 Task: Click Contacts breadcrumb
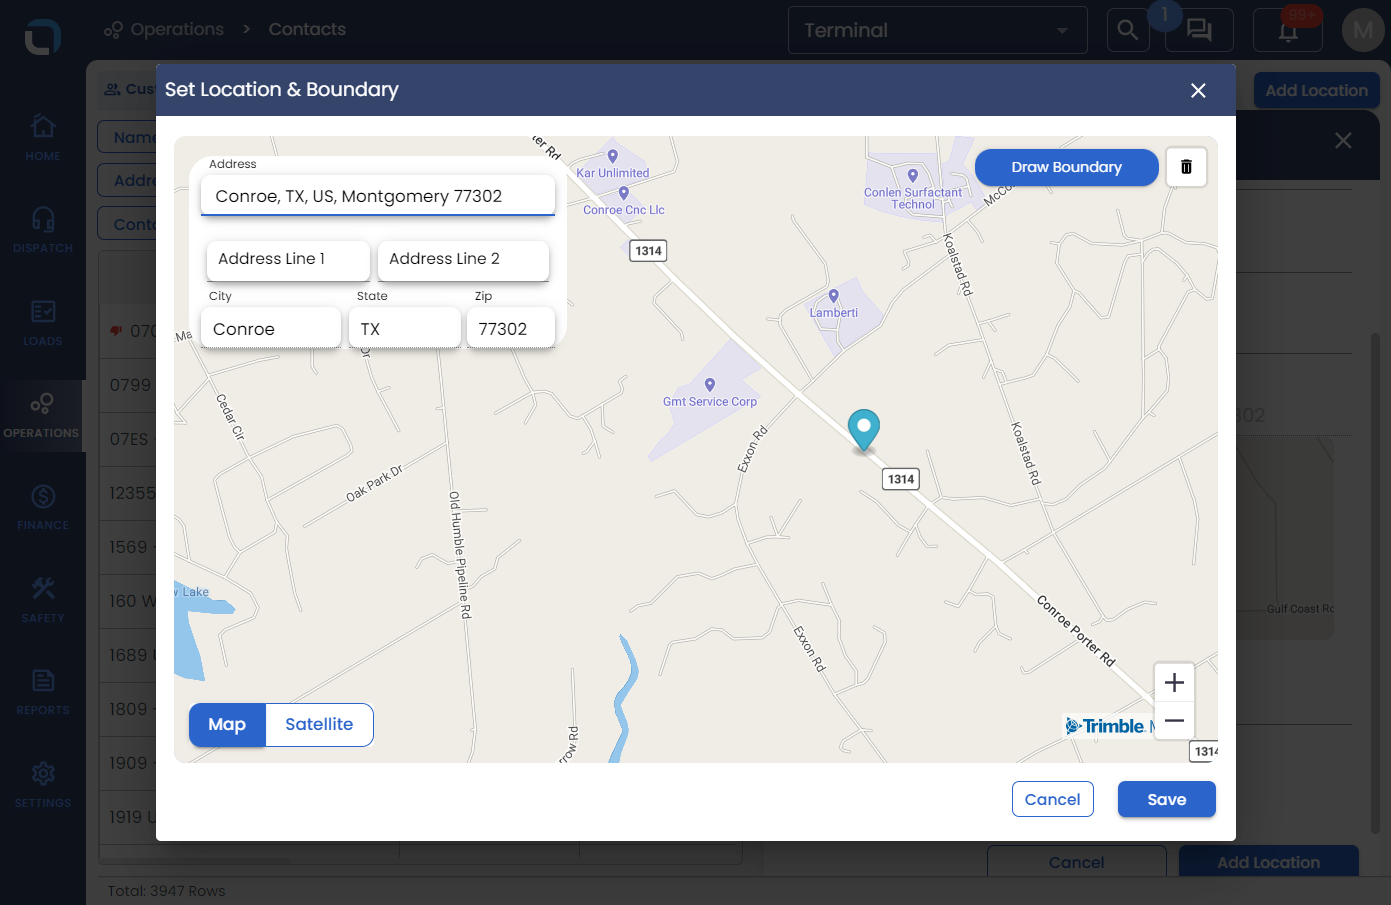307,29
